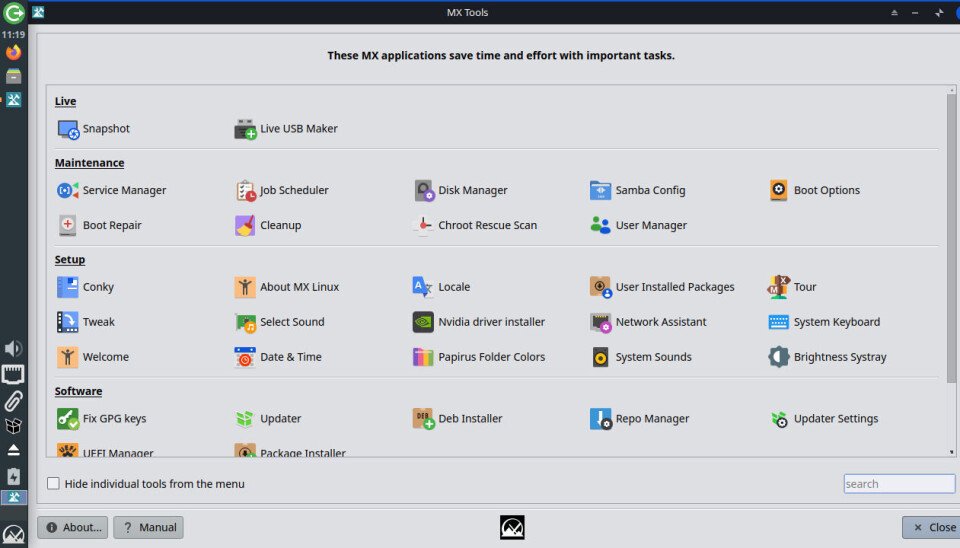
Task: Open Network Assistant
Action: (x=648, y=322)
